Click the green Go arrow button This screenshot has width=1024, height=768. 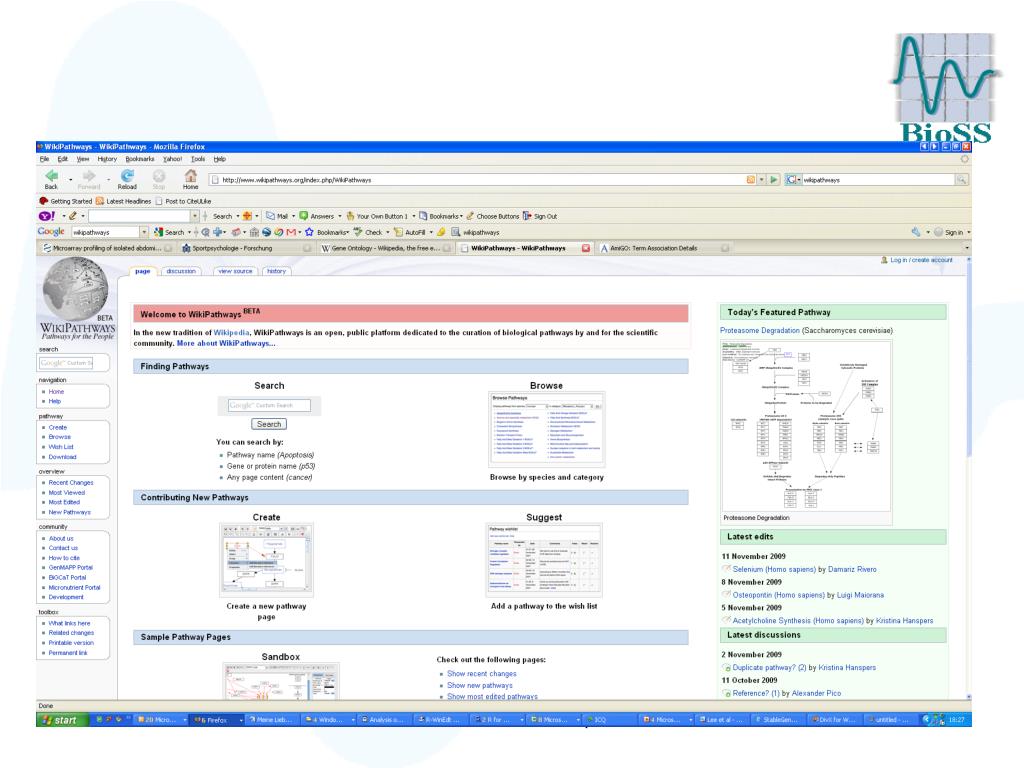[x=774, y=180]
